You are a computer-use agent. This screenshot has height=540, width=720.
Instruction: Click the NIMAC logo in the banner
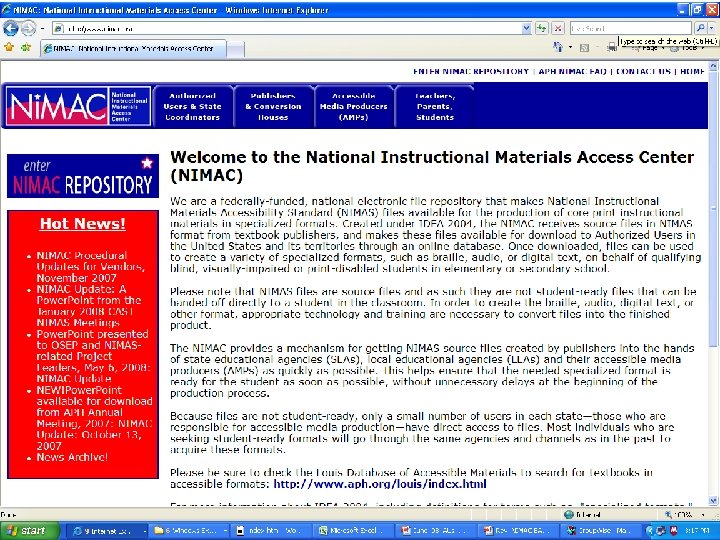[78, 106]
